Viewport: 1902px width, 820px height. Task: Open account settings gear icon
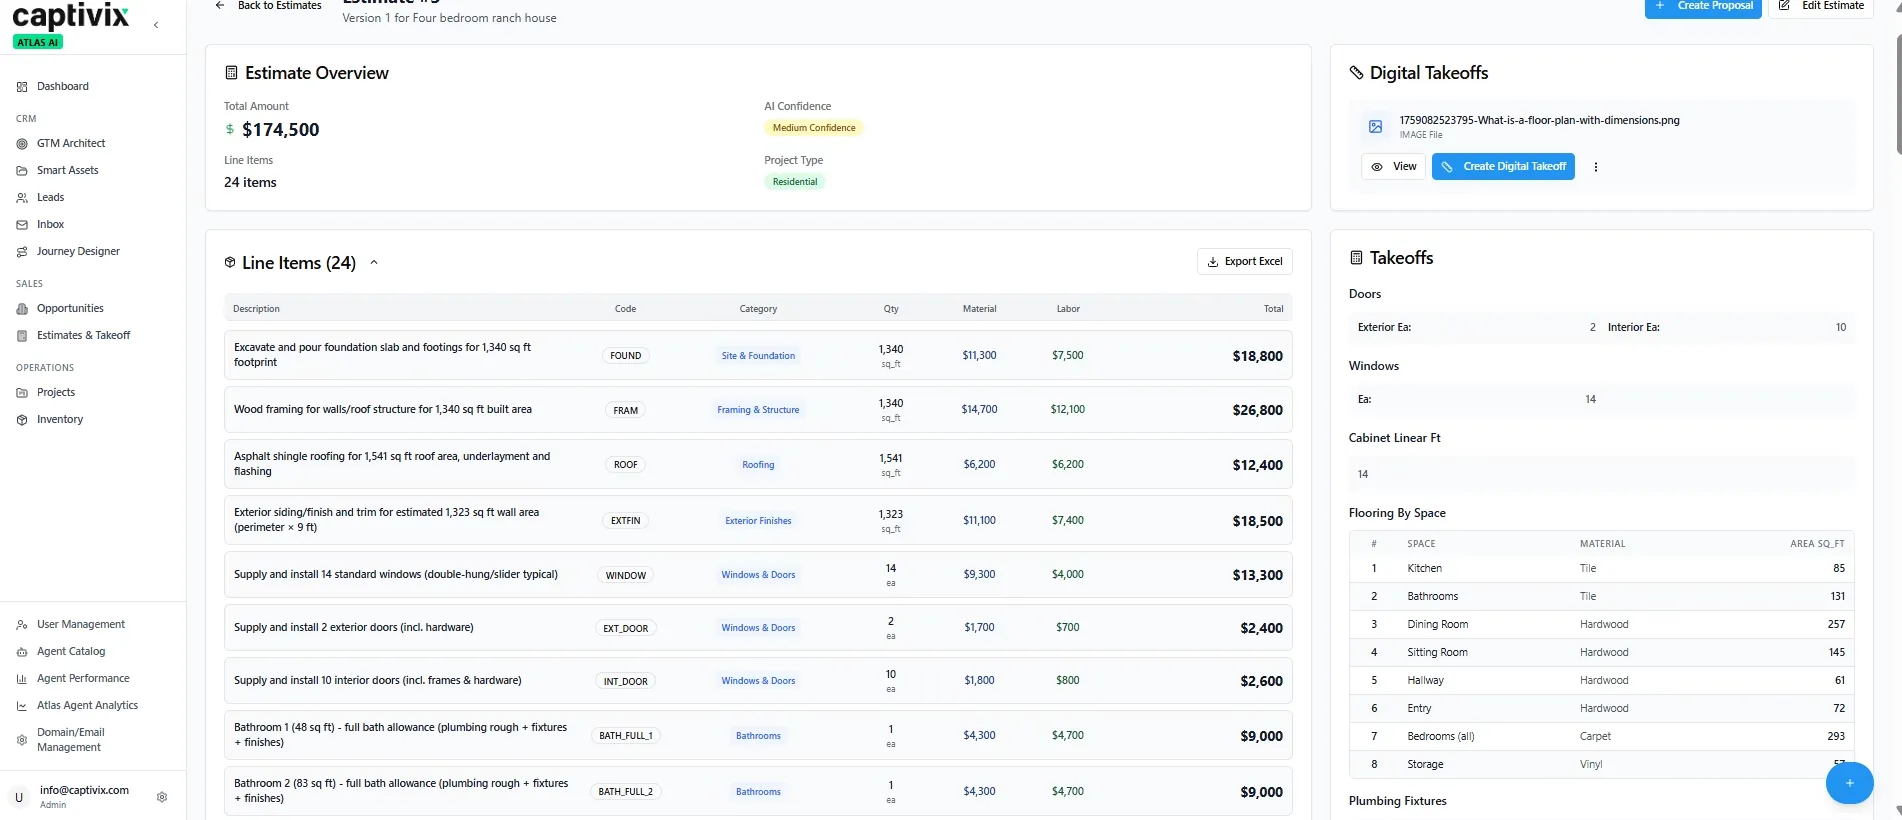[162, 797]
